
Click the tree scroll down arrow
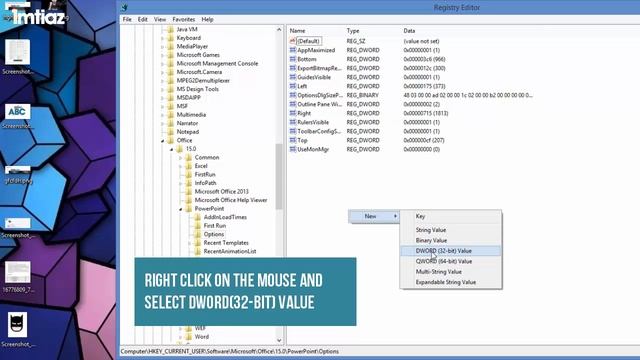click(x=279, y=340)
